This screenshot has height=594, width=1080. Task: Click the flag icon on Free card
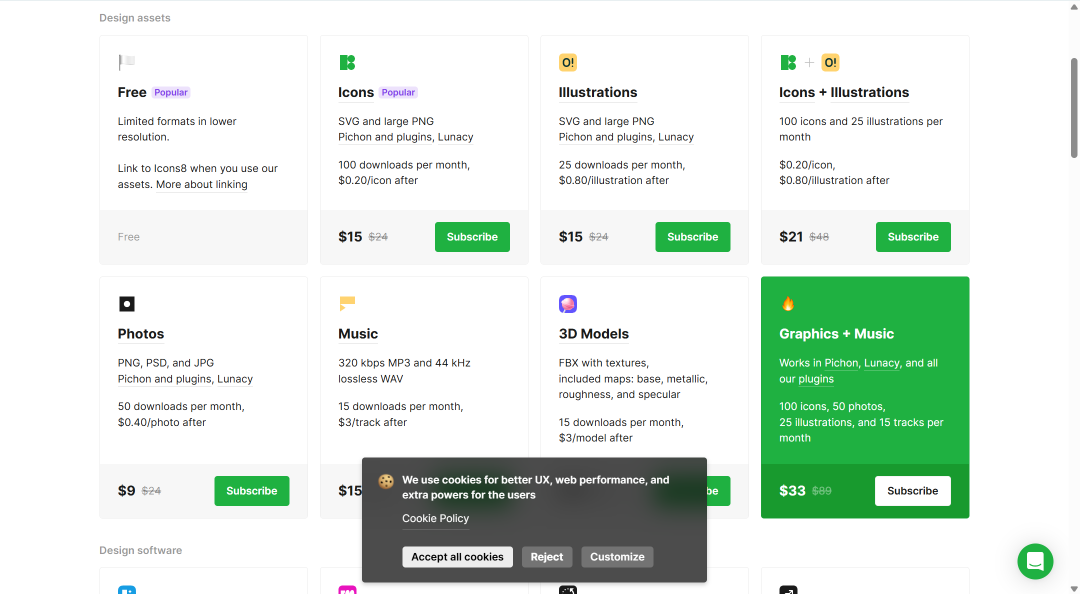(x=127, y=63)
